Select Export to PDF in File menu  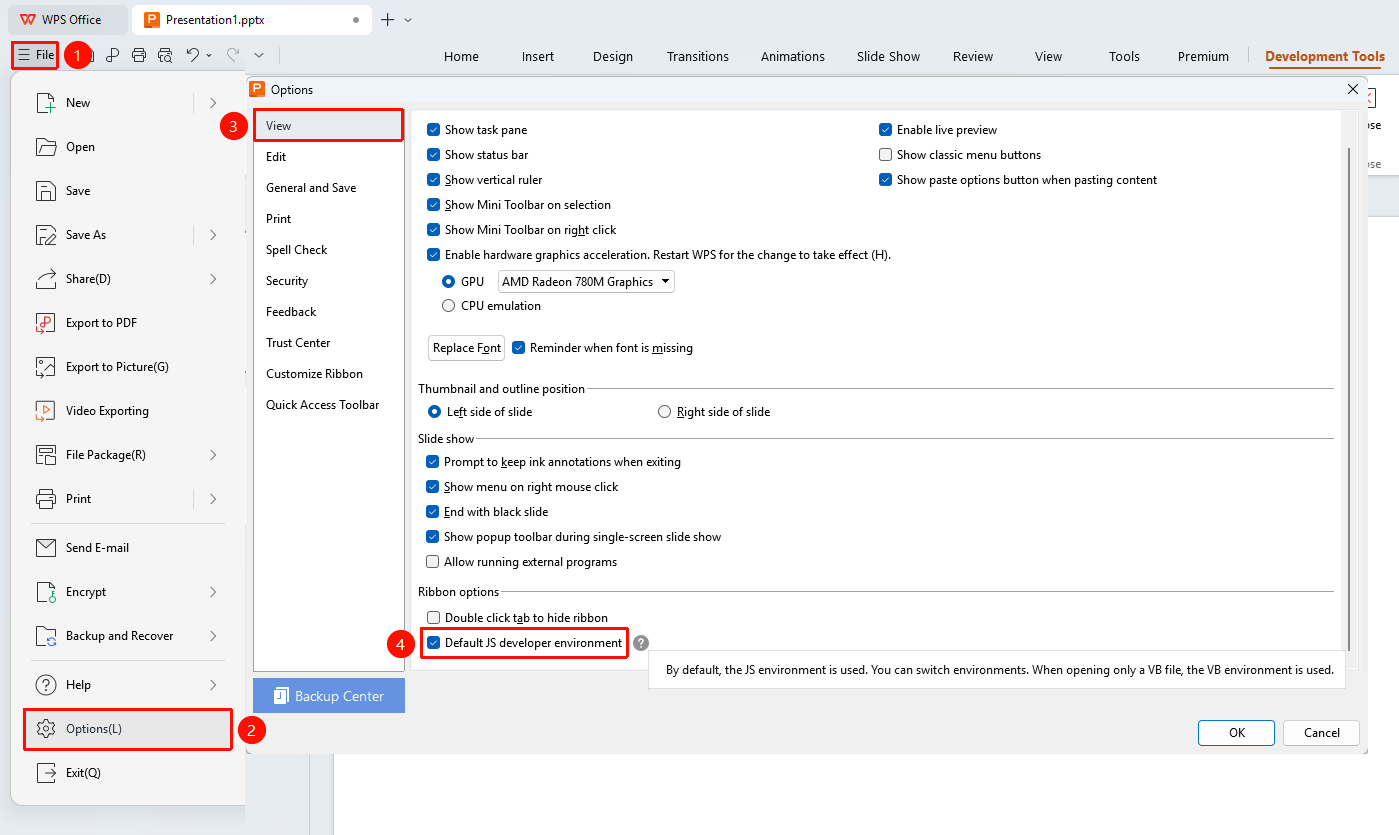click(127, 323)
